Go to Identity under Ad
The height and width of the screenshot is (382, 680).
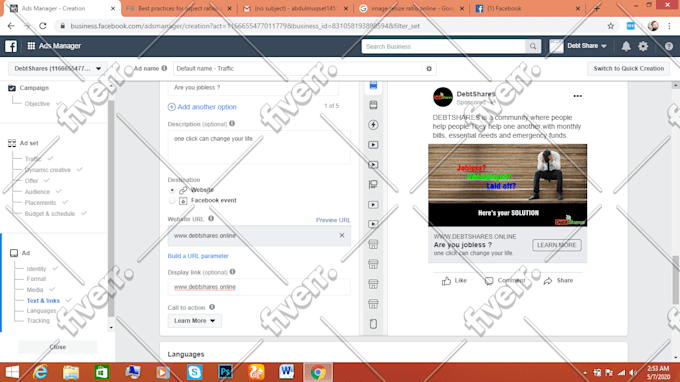click(36, 269)
